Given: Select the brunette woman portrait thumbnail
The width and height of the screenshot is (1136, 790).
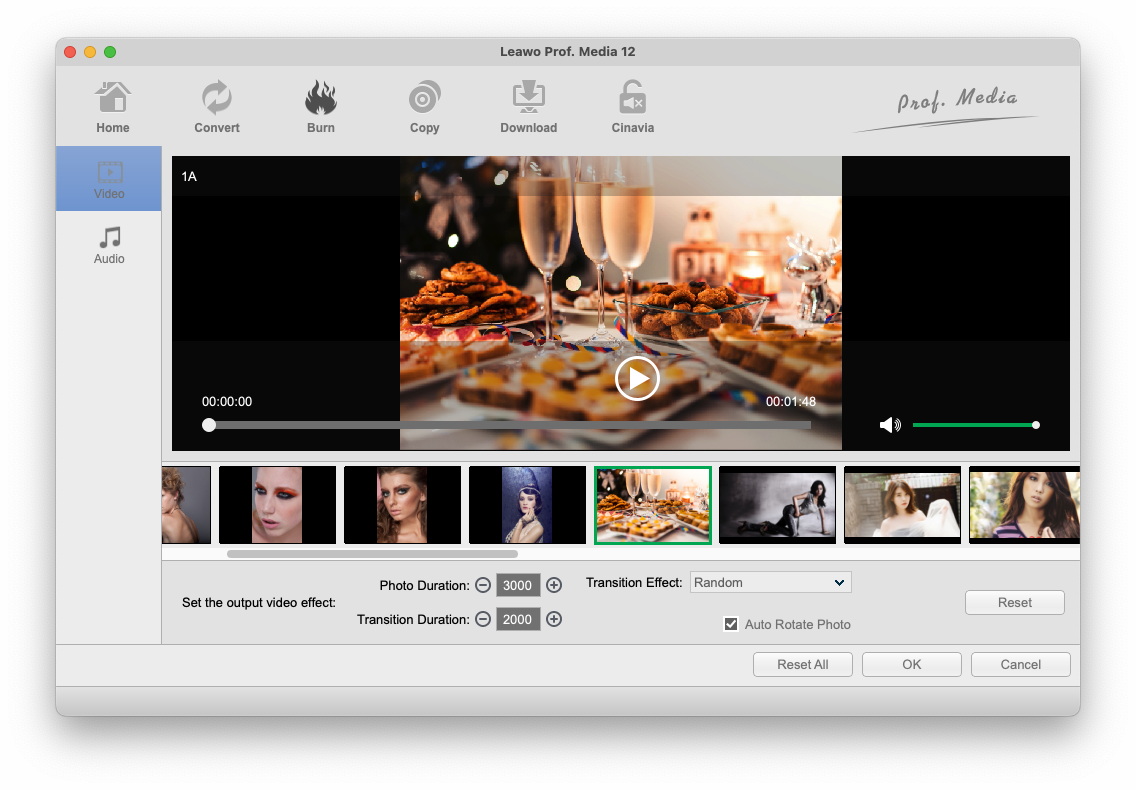Looking at the screenshot, I should (402, 504).
